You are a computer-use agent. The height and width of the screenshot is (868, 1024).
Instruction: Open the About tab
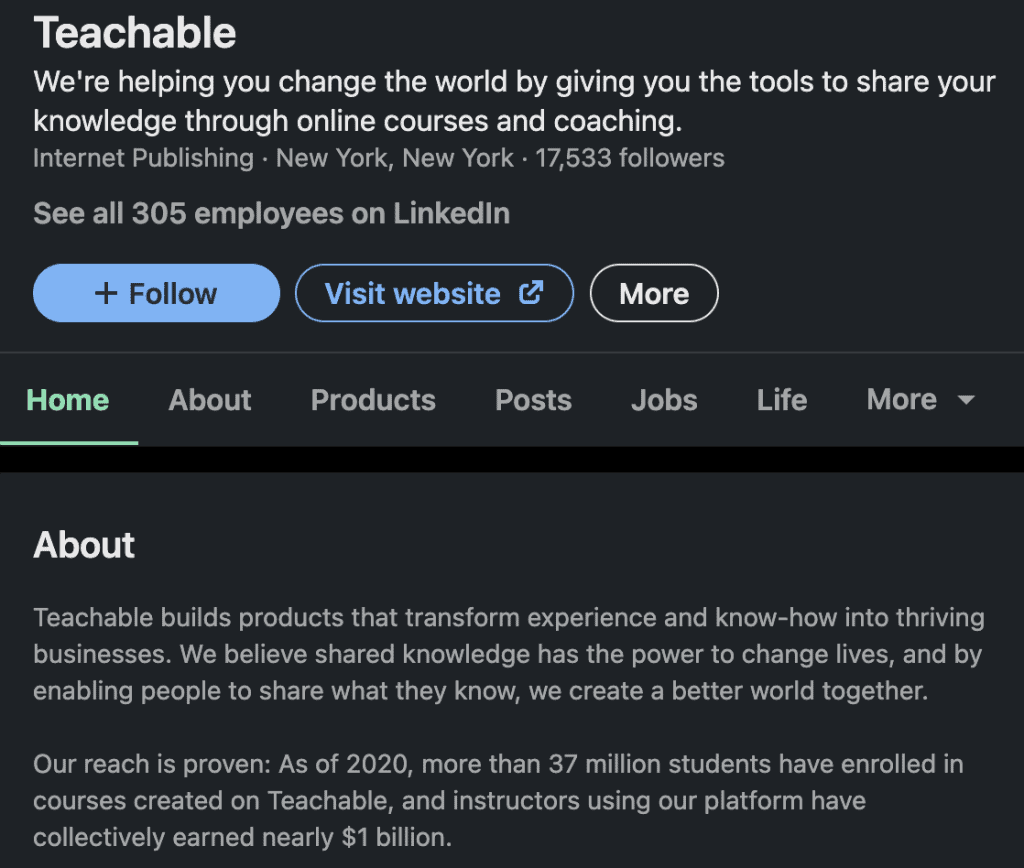(x=210, y=400)
